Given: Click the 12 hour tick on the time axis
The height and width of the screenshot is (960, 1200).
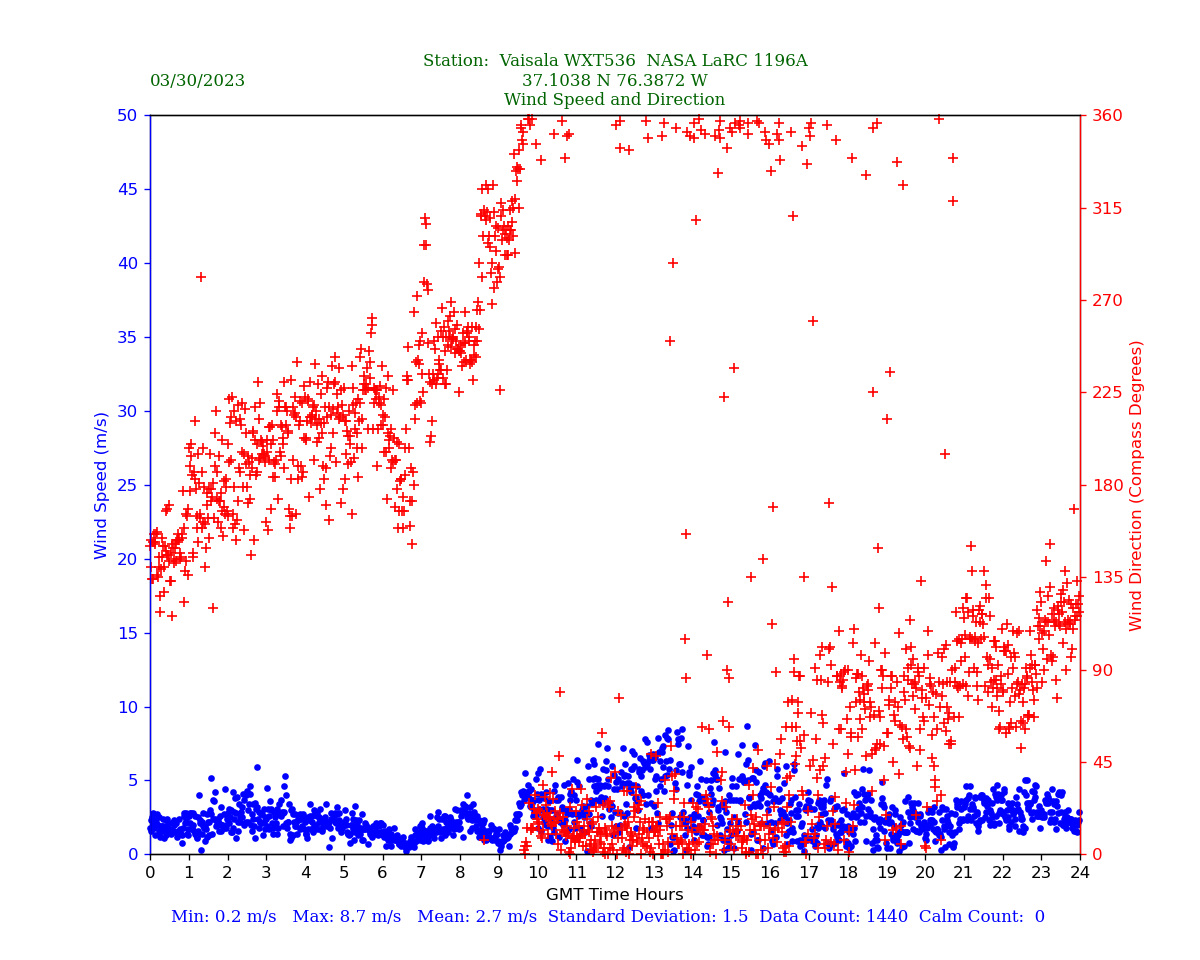Looking at the screenshot, I should [x=615, y=873].
